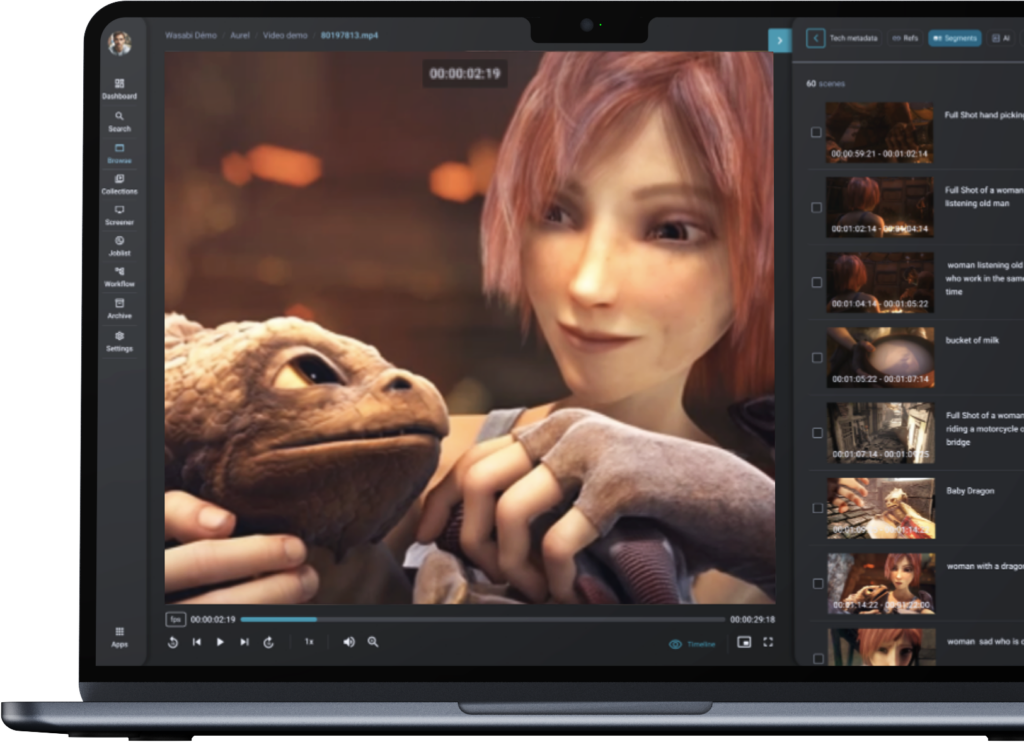Mute the player volume
Image resolution: width=1024 pixels, height=742 pixels.
tap(349, 642)
